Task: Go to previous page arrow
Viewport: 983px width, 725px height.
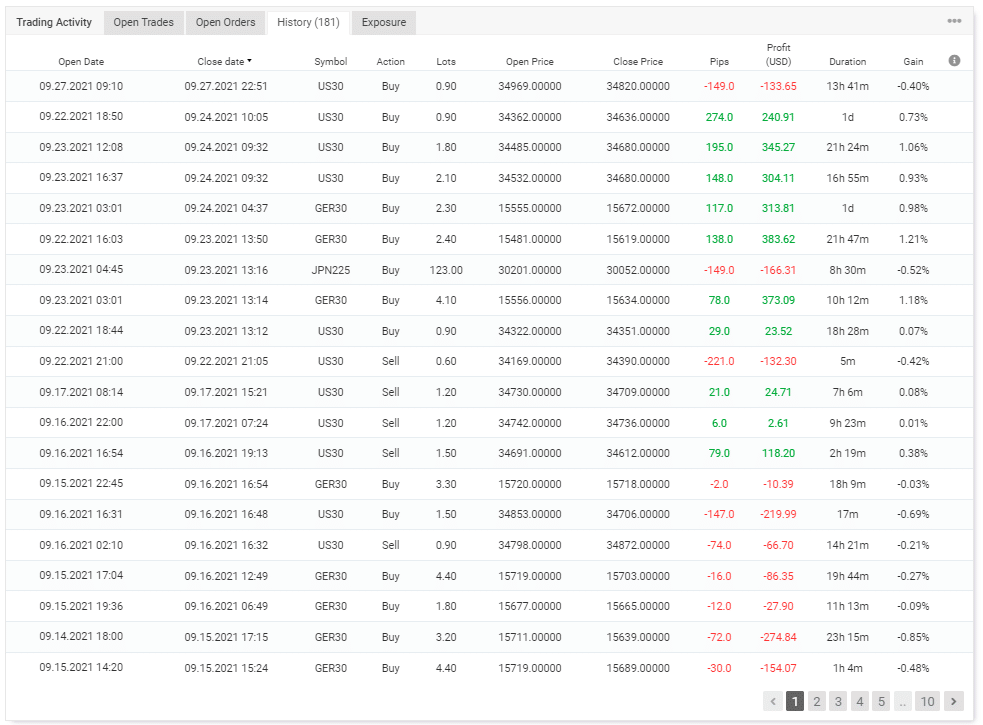Action: (x=773, y=701)
